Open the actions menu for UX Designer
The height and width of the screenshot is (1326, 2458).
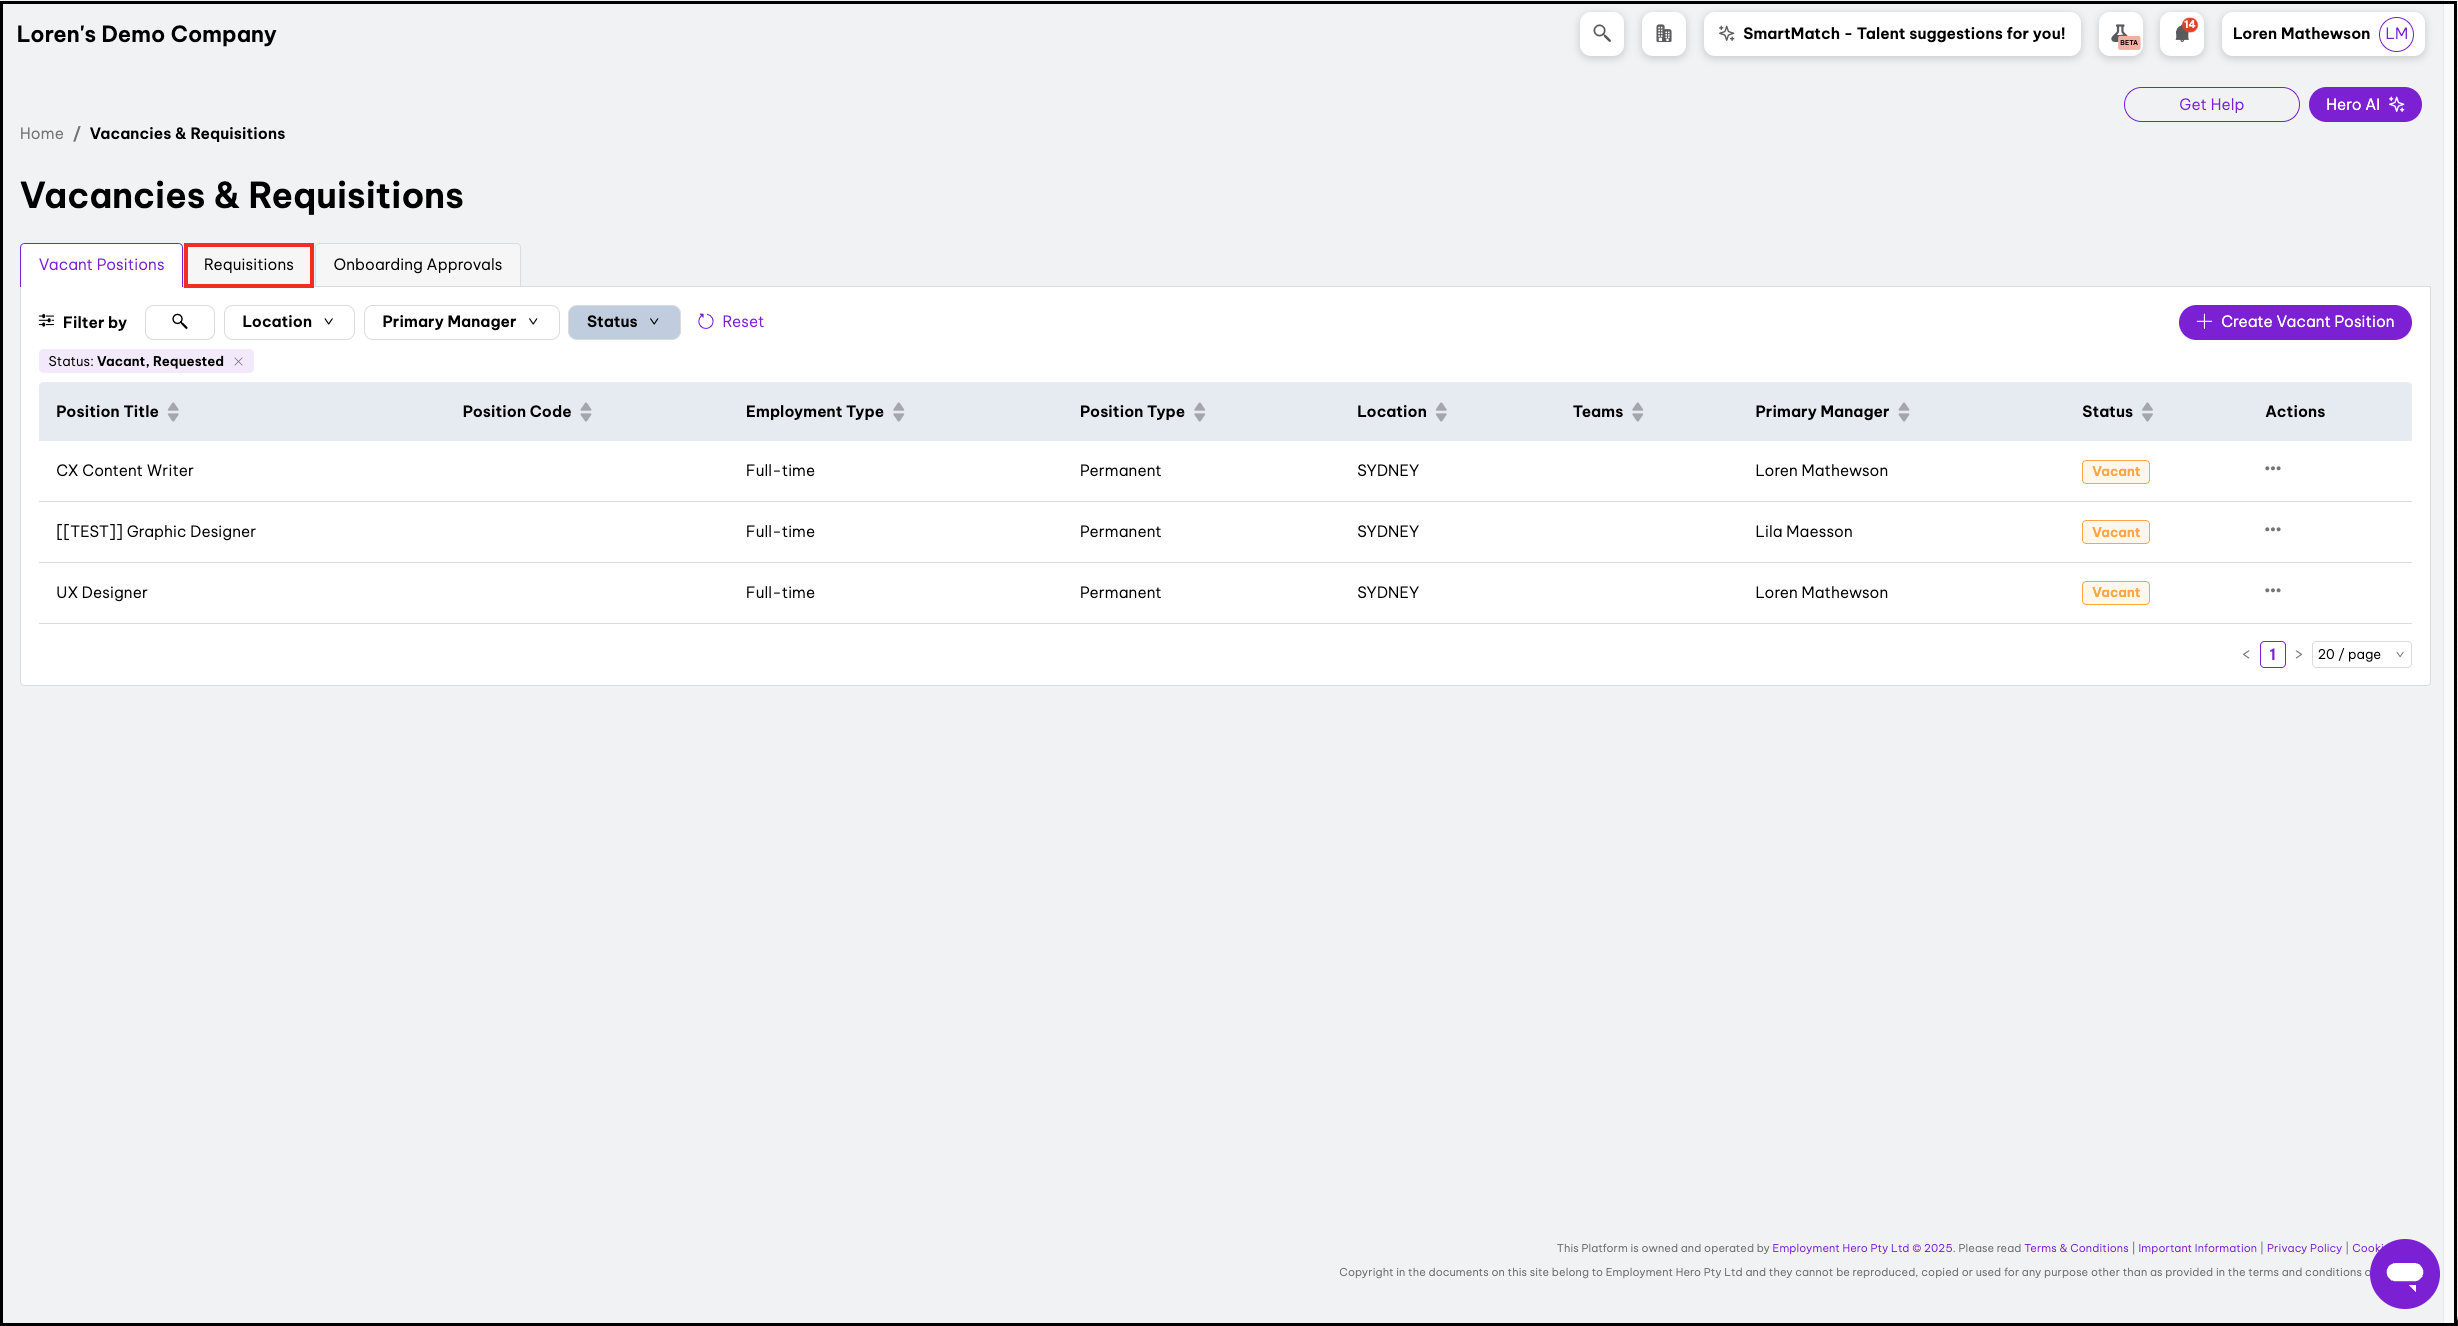pos(2272,590)
